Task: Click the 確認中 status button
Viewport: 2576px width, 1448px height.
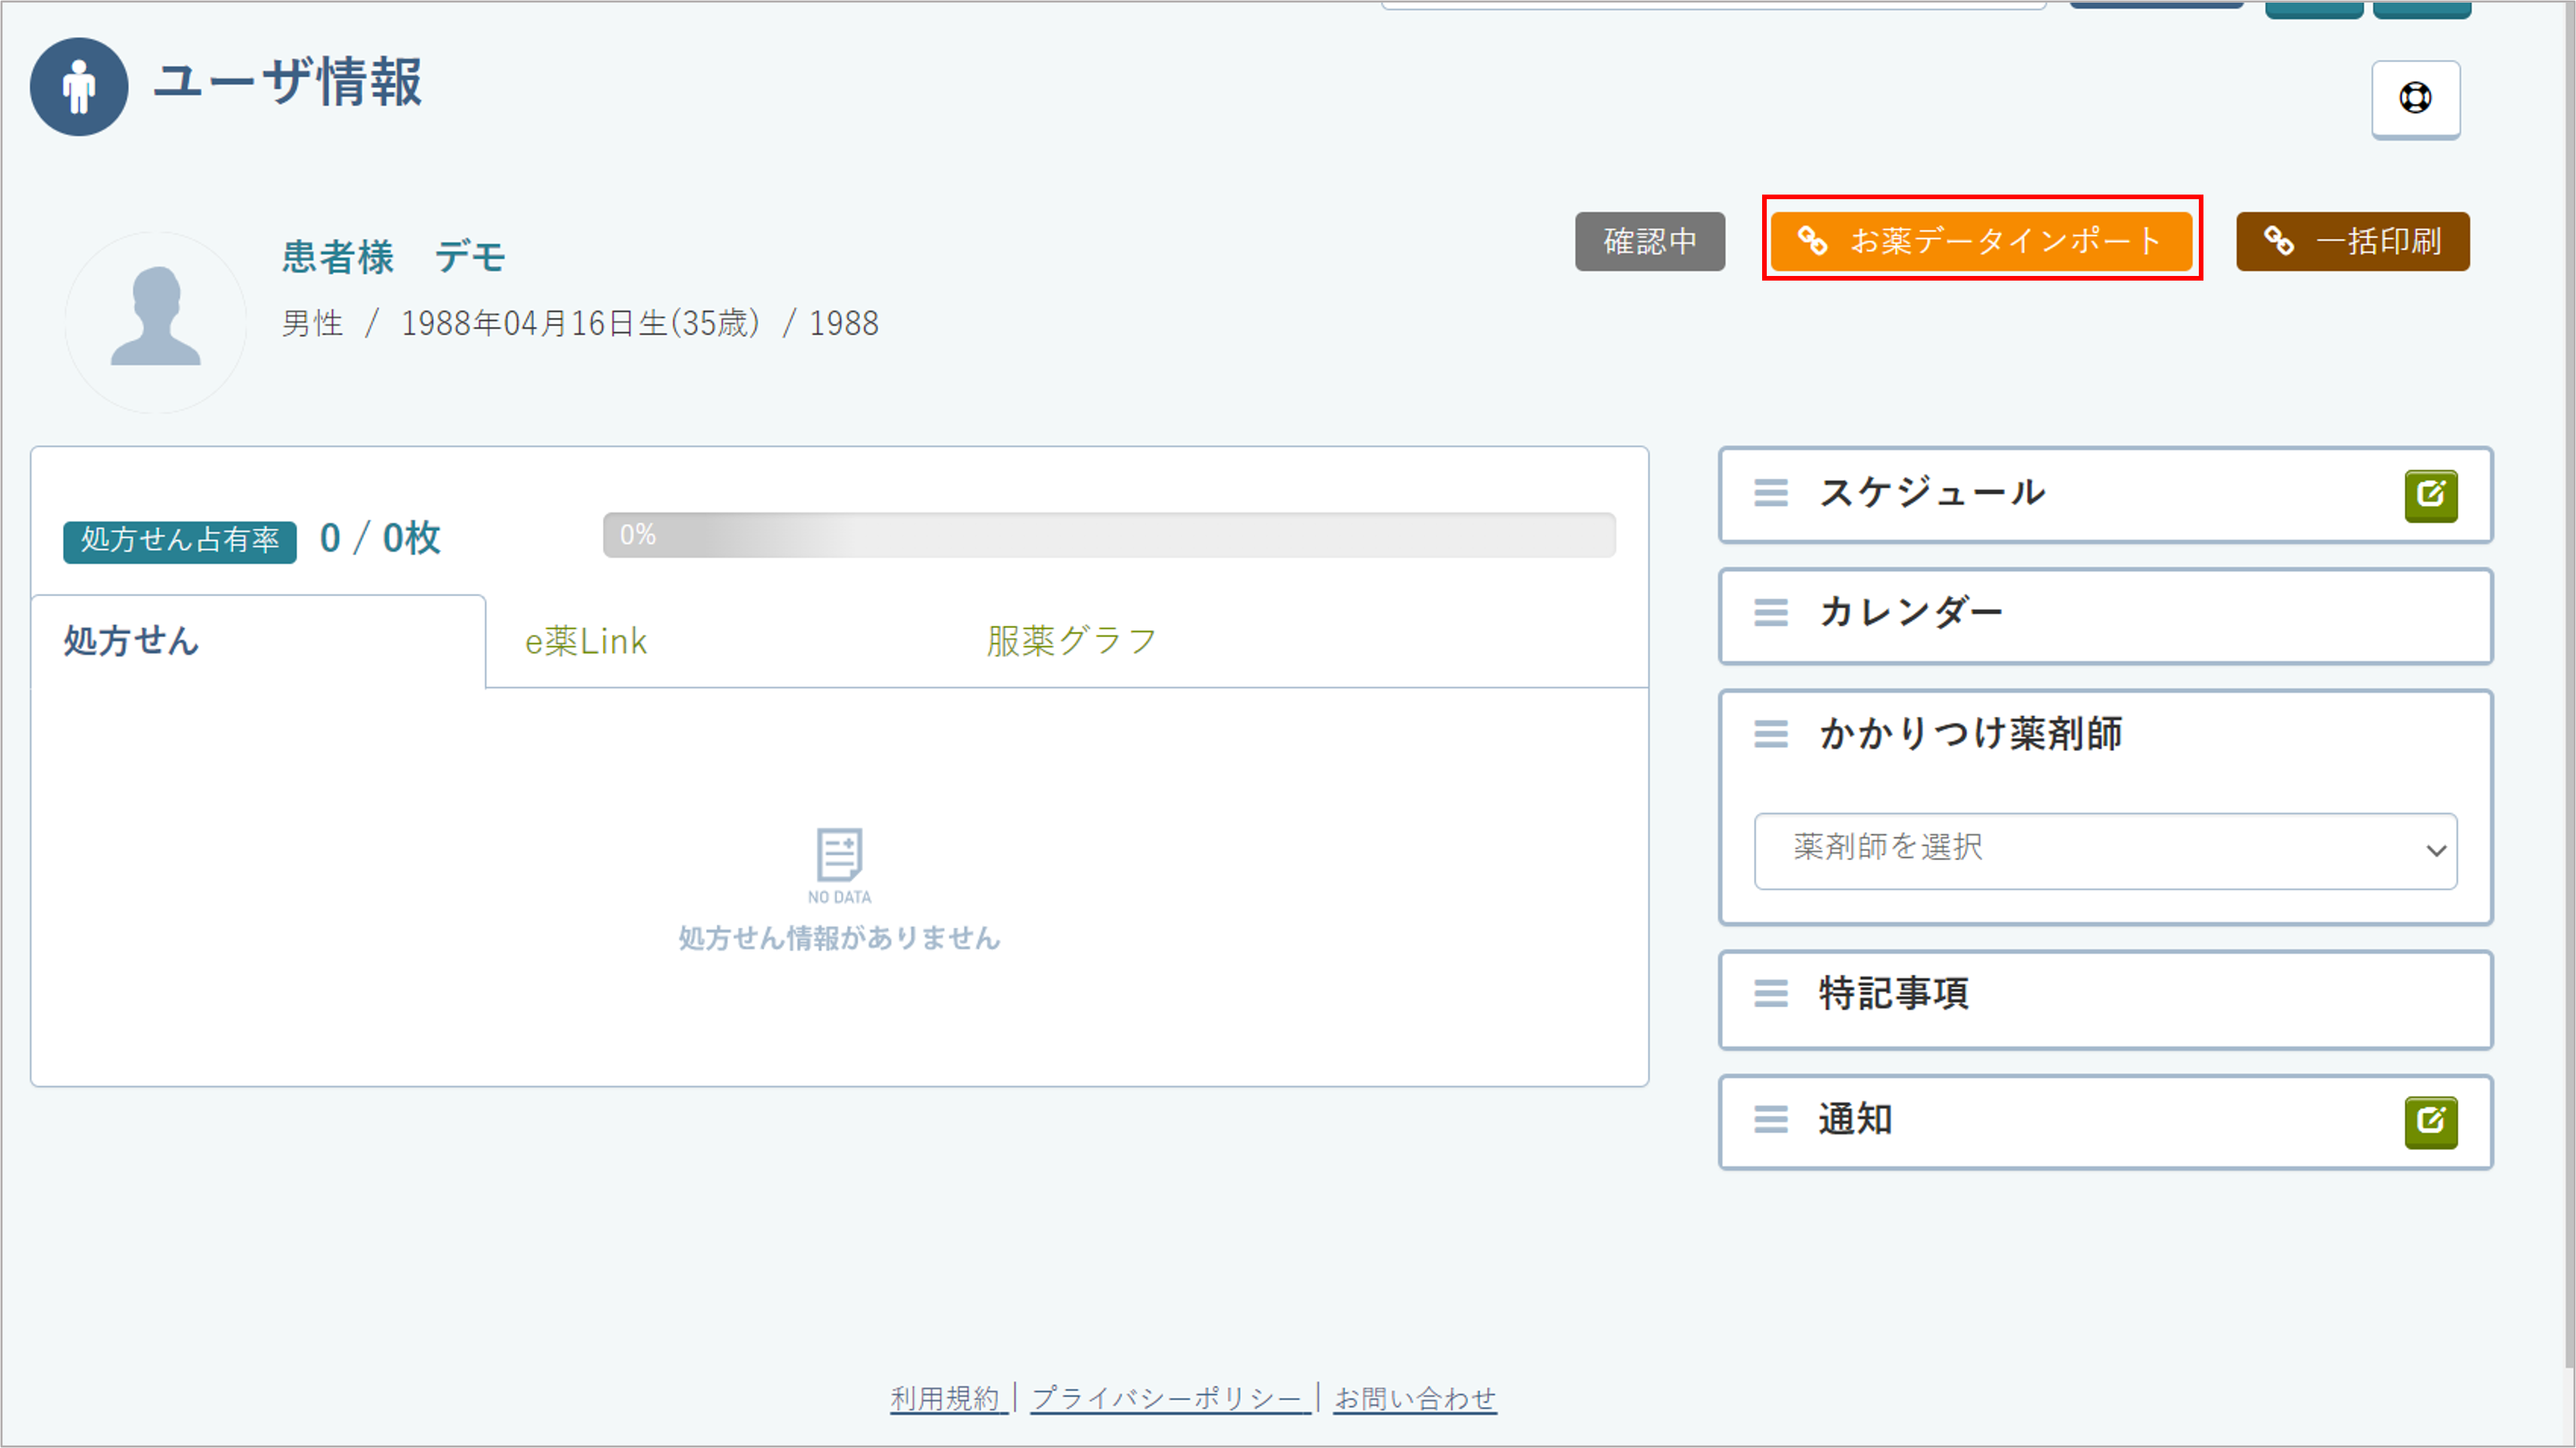Action: 1649,241
